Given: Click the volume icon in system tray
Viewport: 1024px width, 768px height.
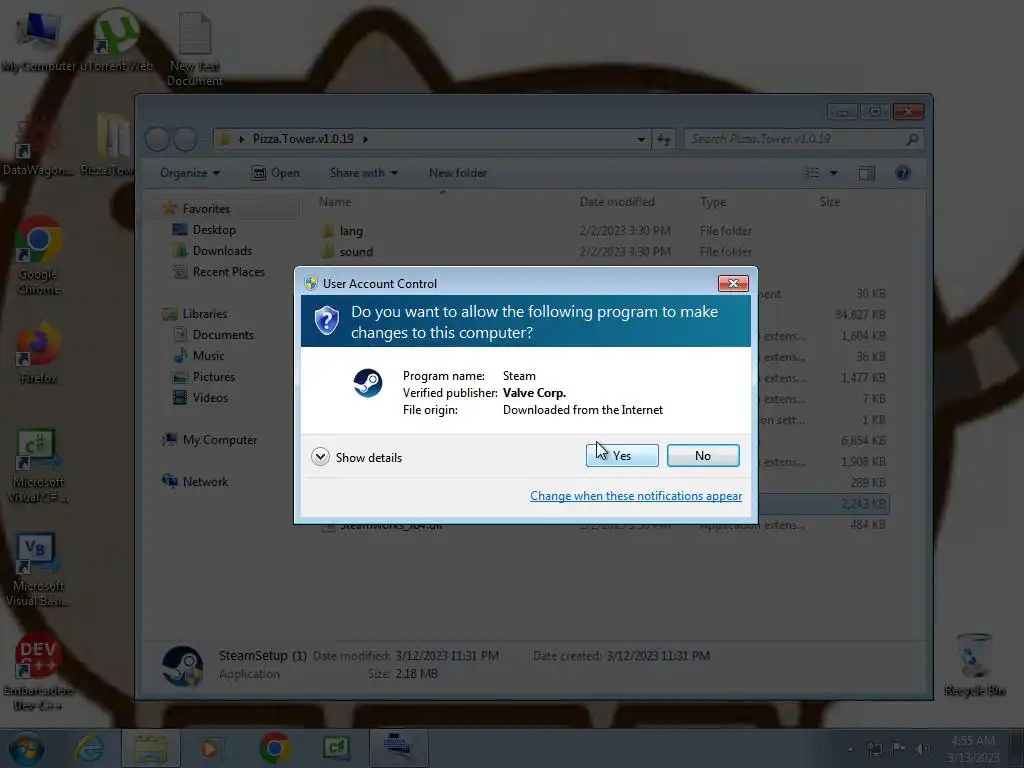Looking at the screenshot, I should coord(923,749).
